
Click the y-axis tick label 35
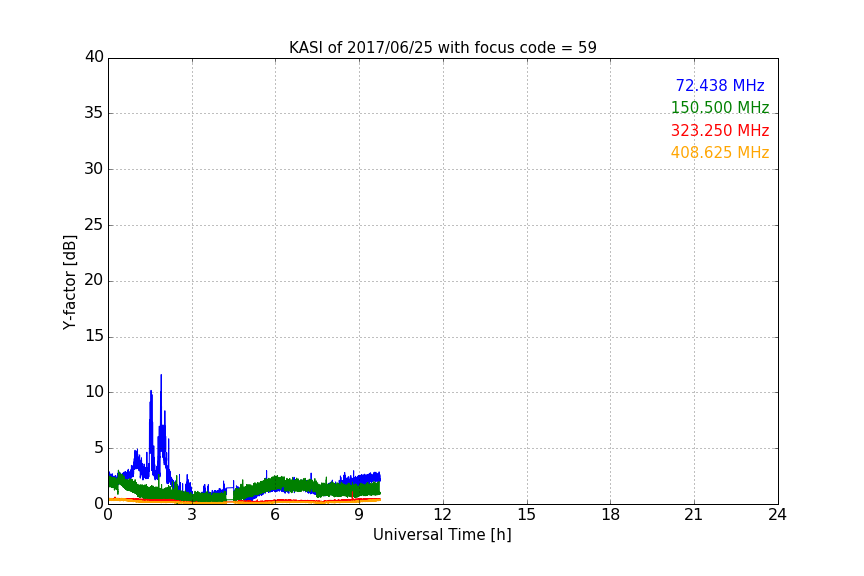[x=94, y=113]
